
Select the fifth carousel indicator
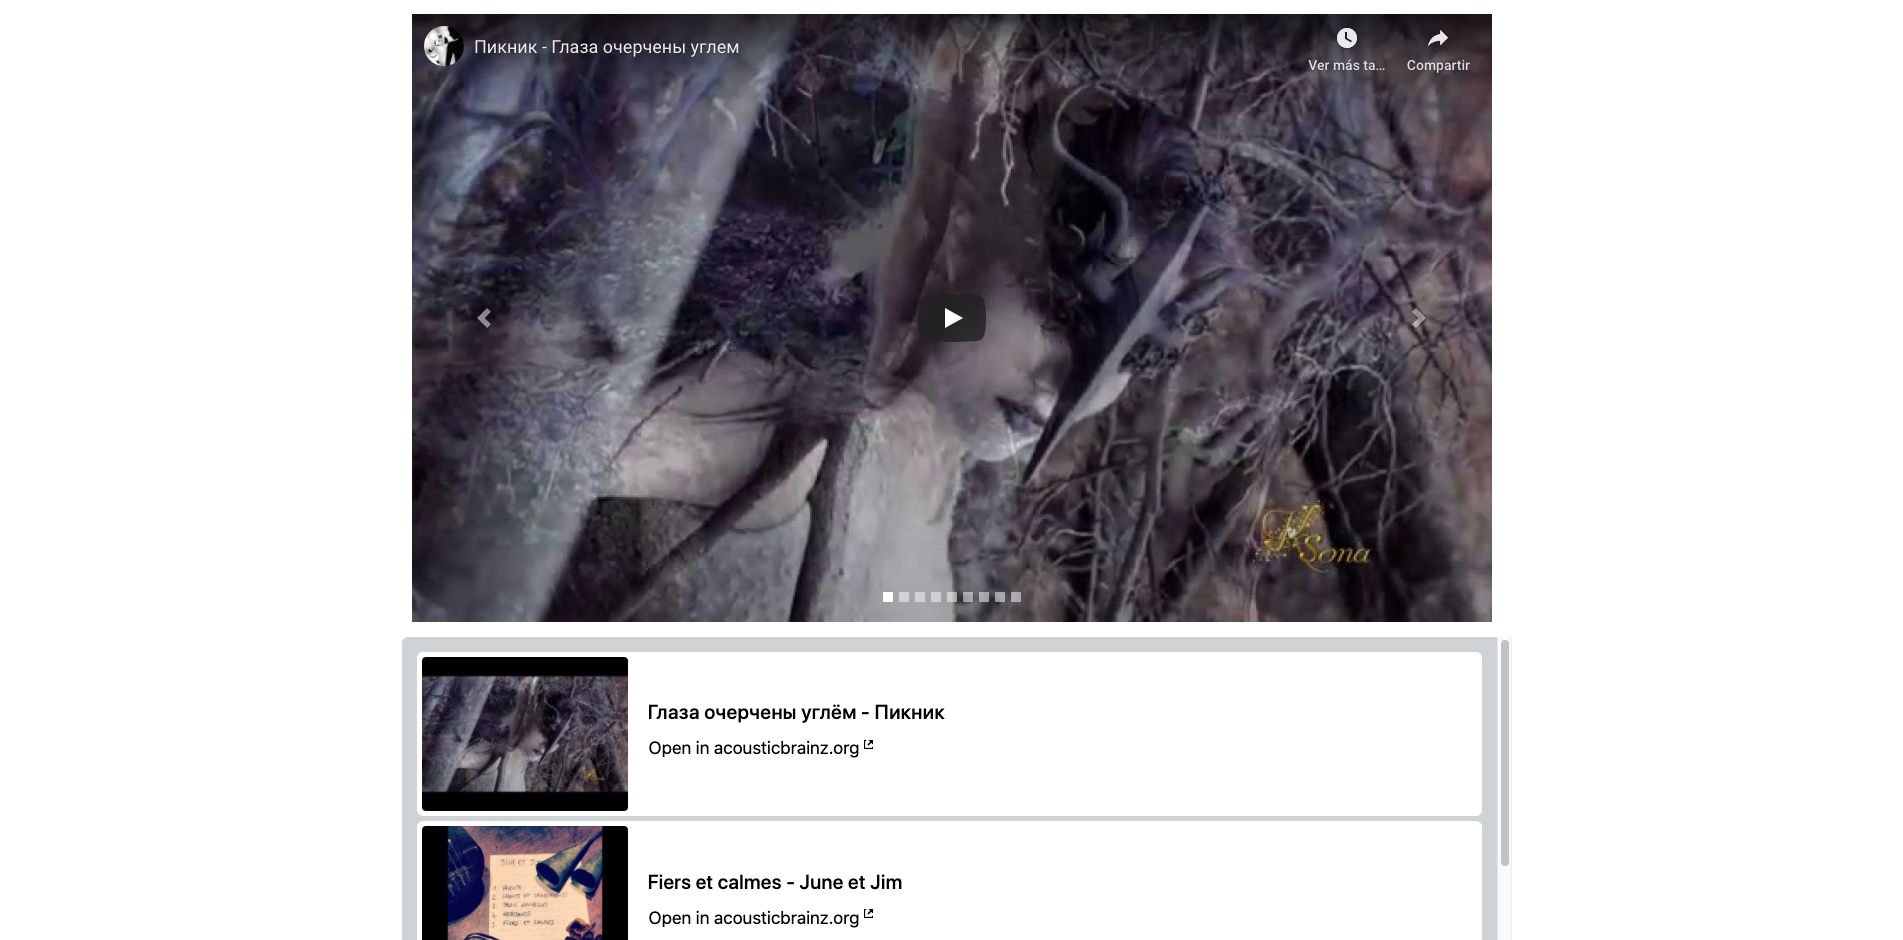pos(952,597)
